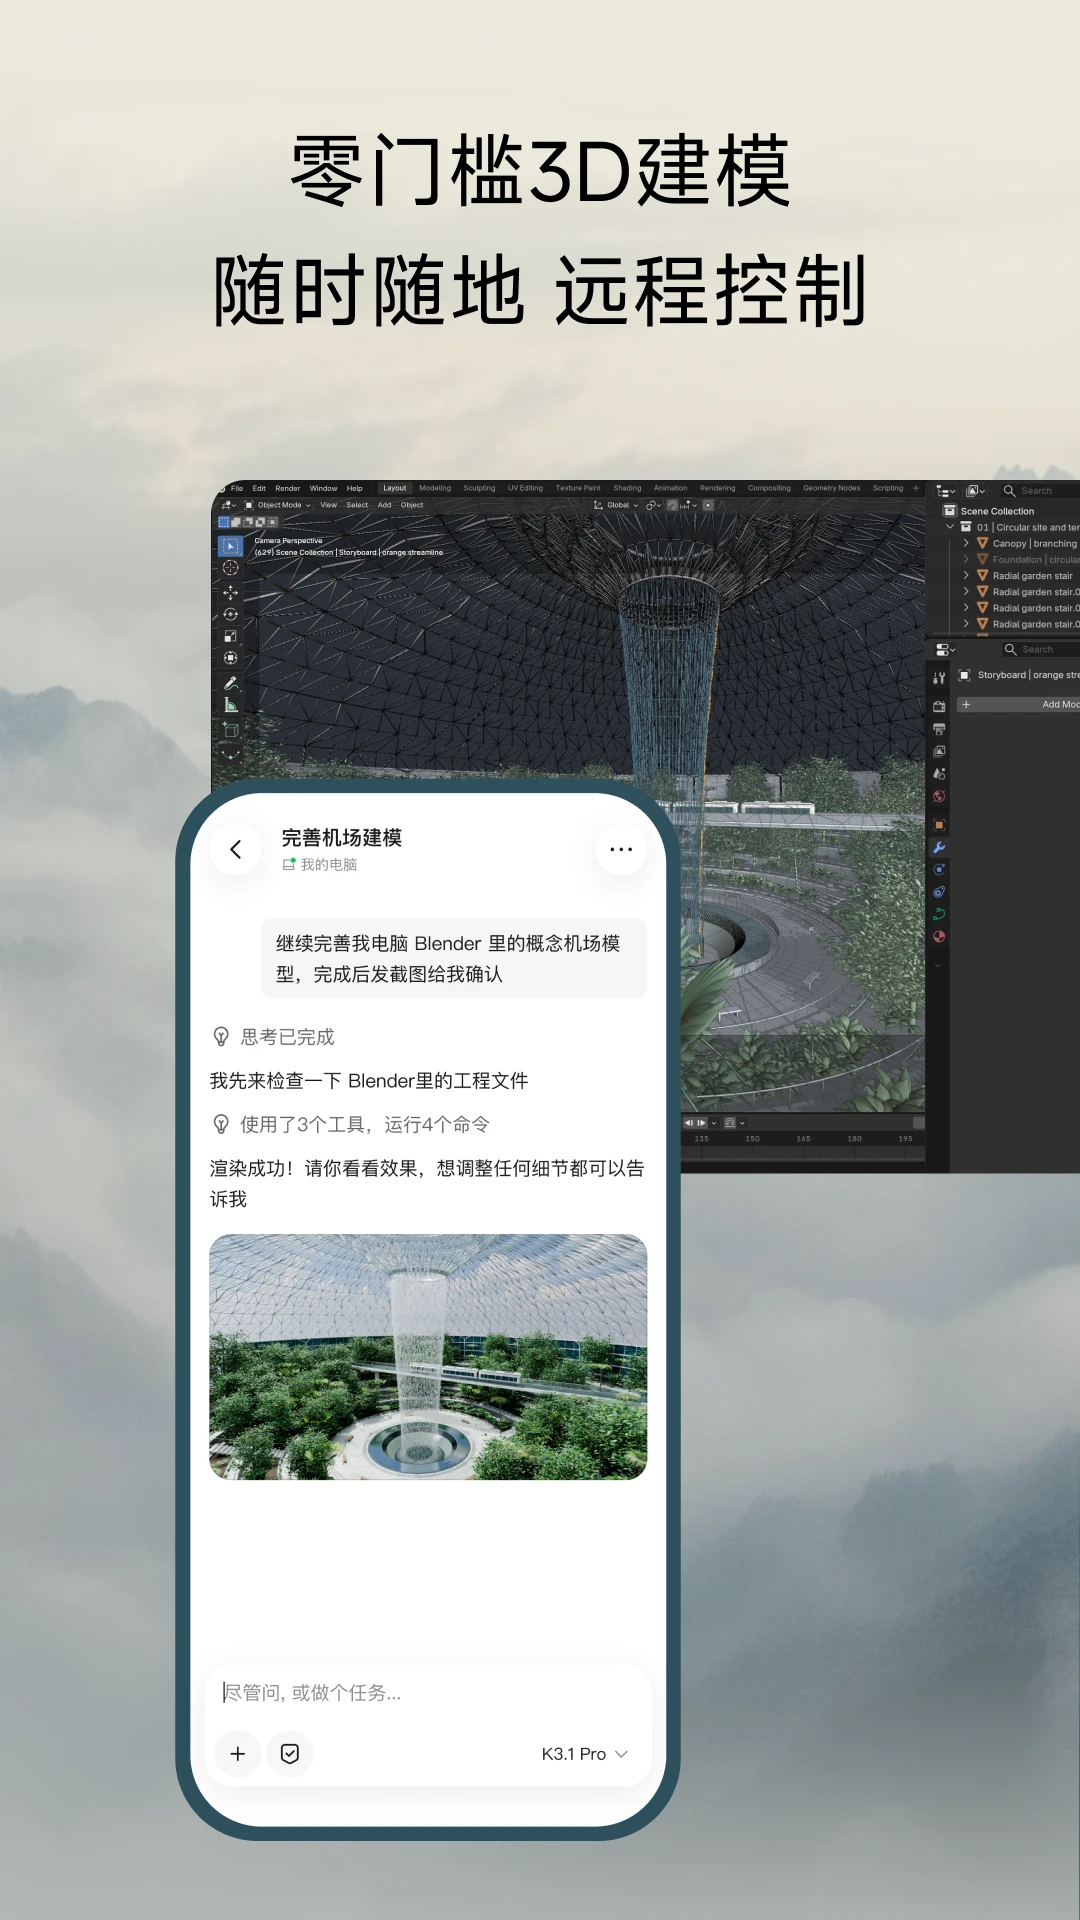
Task: Tap the chat message input field
Action: click(428, 1692)
